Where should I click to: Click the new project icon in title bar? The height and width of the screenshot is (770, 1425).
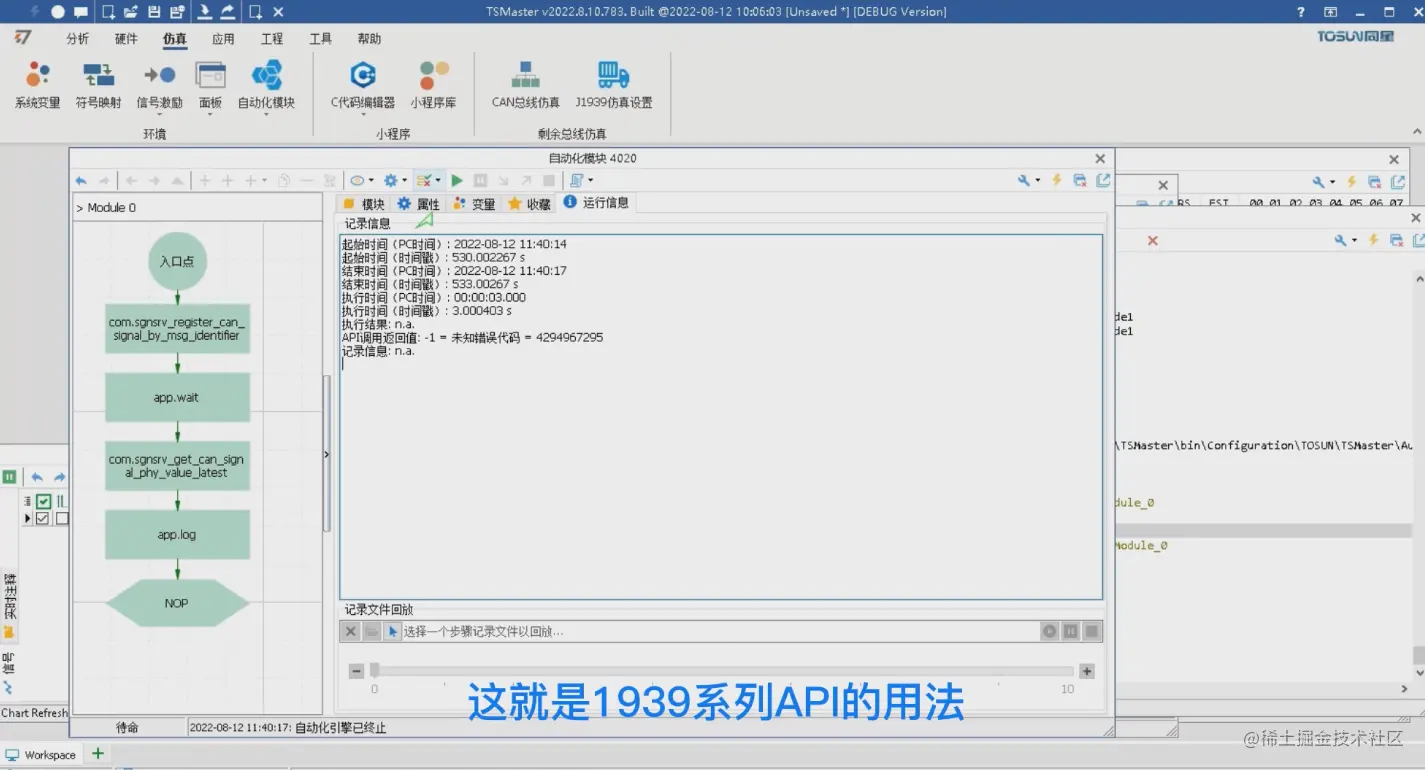click(108, 12)
